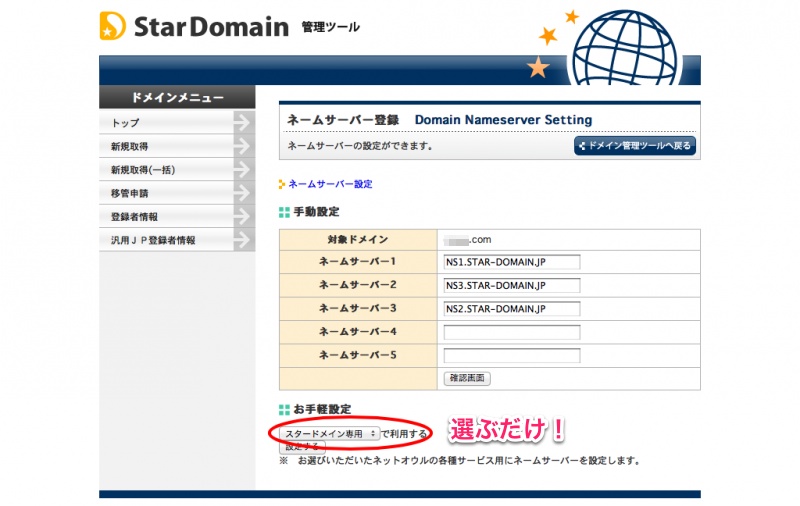Click the arrow icon beside トップ

(244, 122)
